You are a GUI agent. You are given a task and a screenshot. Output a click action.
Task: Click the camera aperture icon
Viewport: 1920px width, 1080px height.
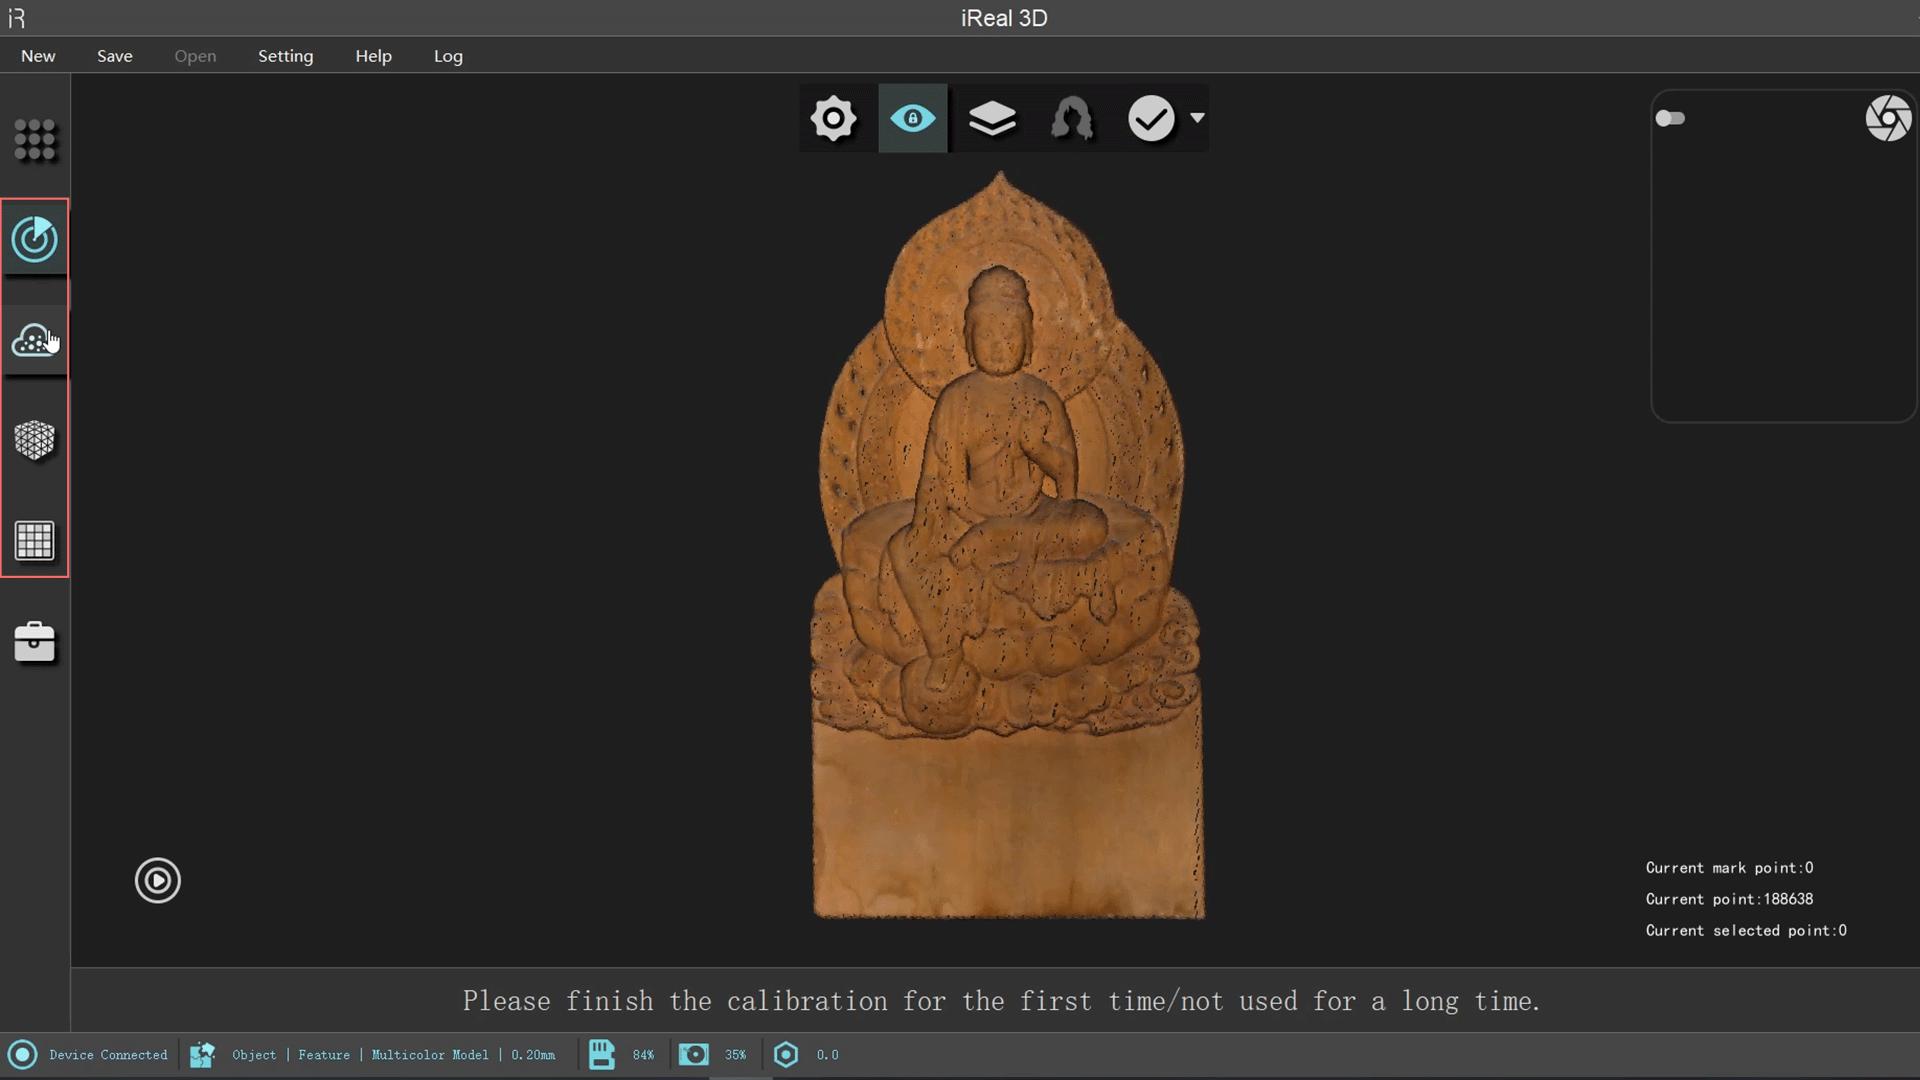[1887, 119]
